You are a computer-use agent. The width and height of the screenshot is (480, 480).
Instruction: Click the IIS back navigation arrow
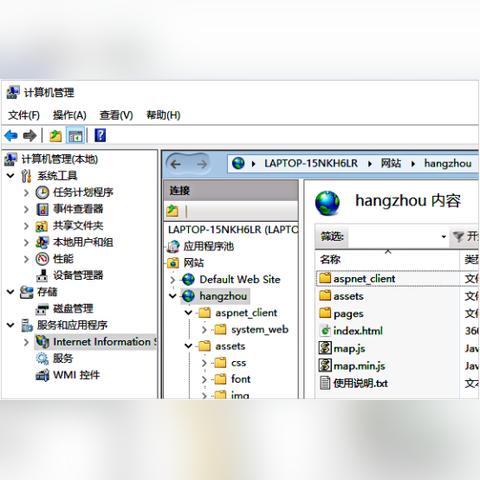(x=176, y=164)
